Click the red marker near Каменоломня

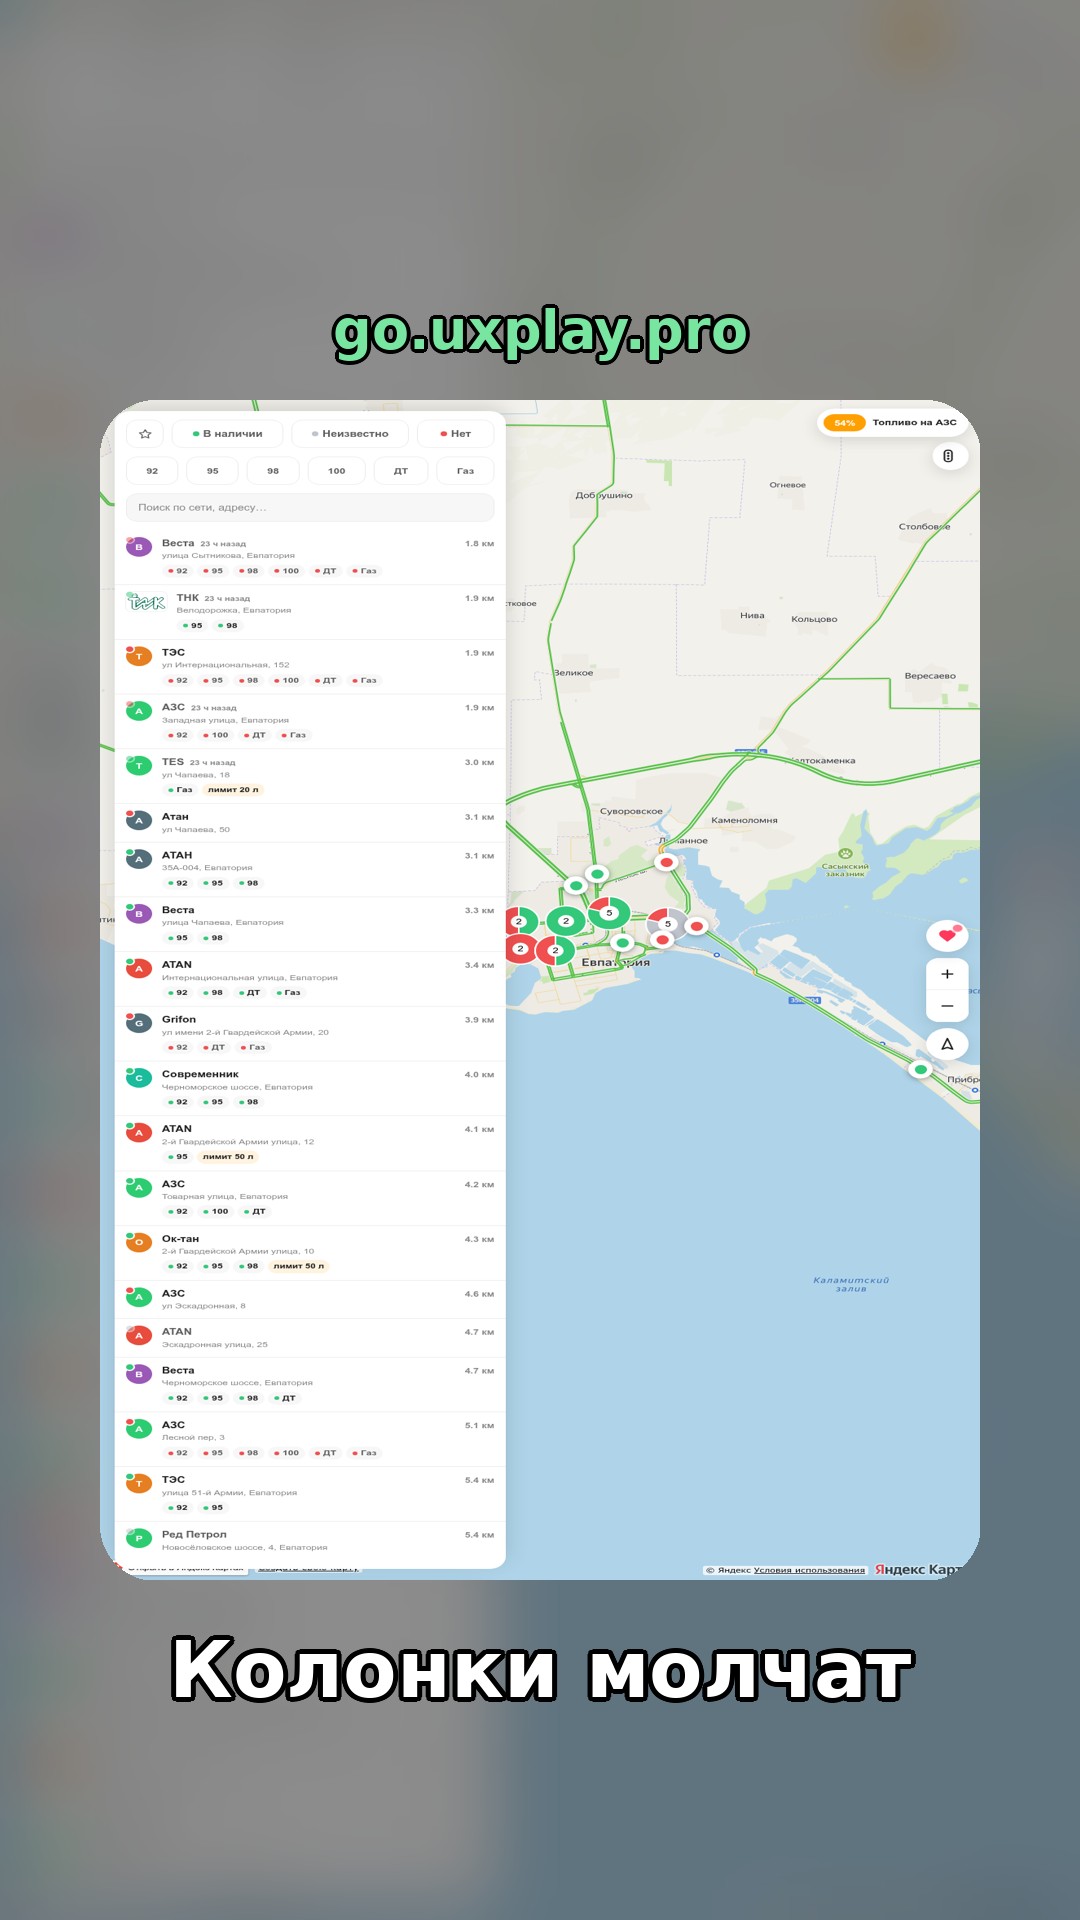click(x=666, y=862)
